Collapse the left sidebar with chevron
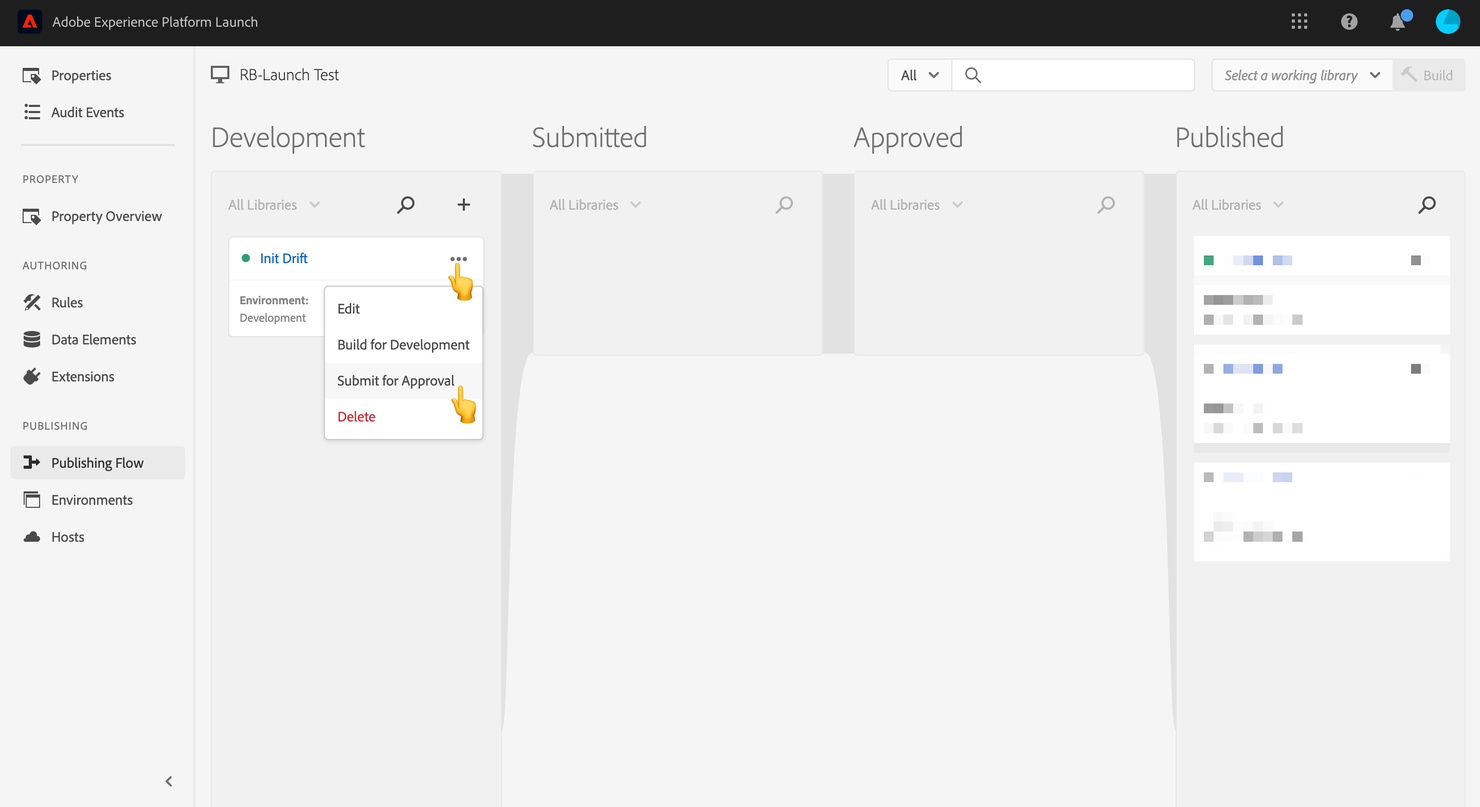Screen dimensions: 1480x807 click(x=168, y=781)
